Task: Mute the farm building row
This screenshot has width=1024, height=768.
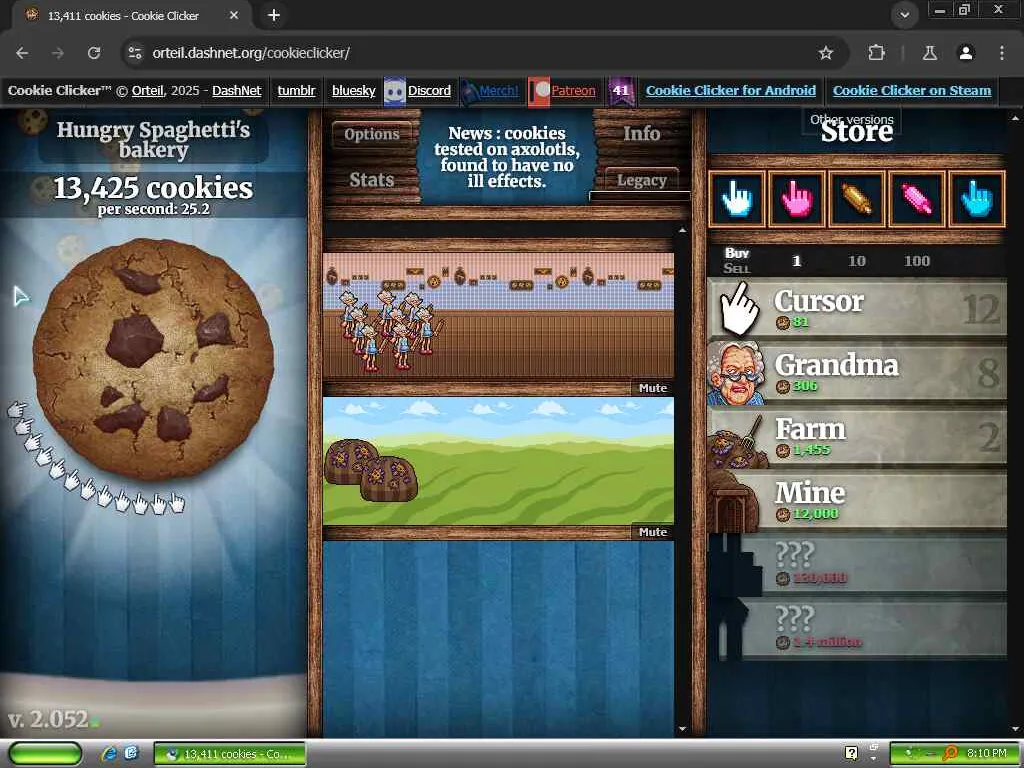Action: [652, 532]
